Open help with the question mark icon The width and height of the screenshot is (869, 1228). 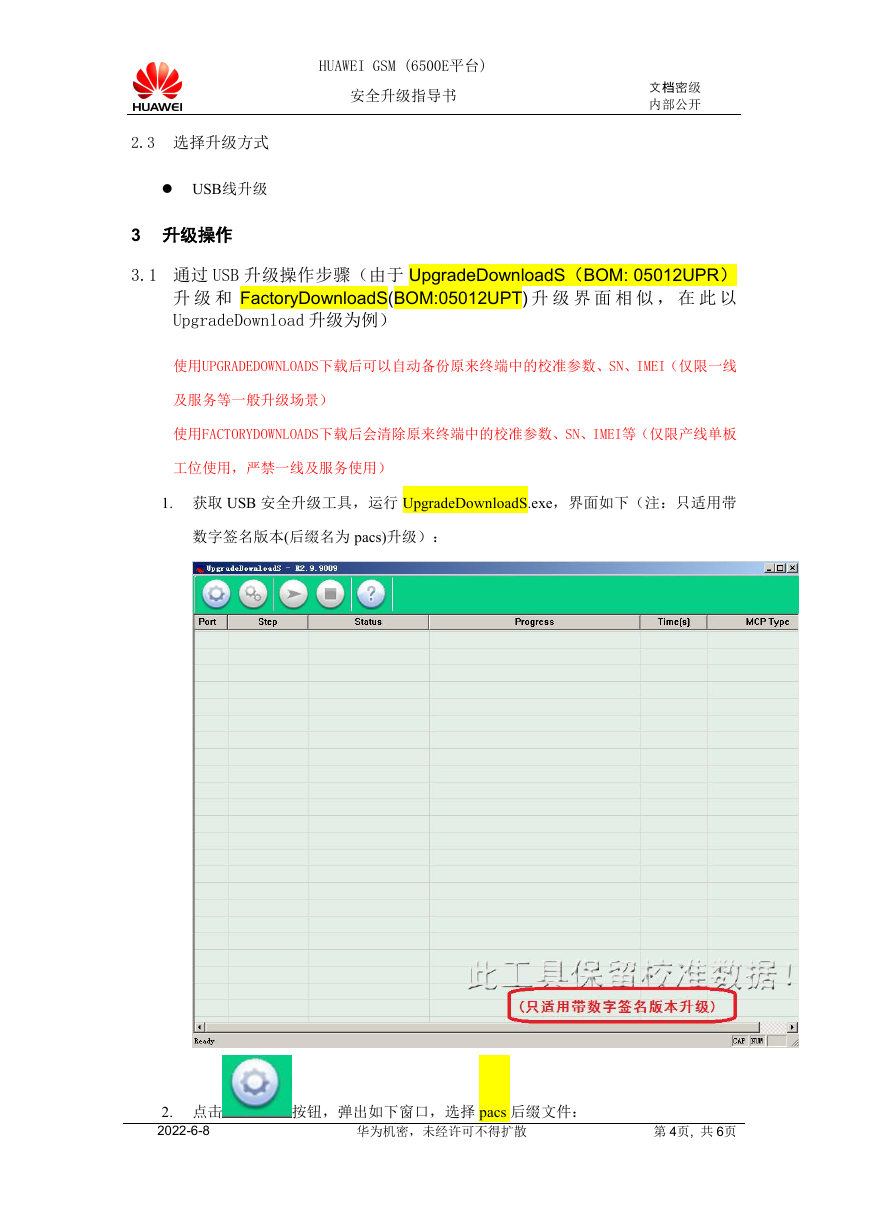pos(371,594)
